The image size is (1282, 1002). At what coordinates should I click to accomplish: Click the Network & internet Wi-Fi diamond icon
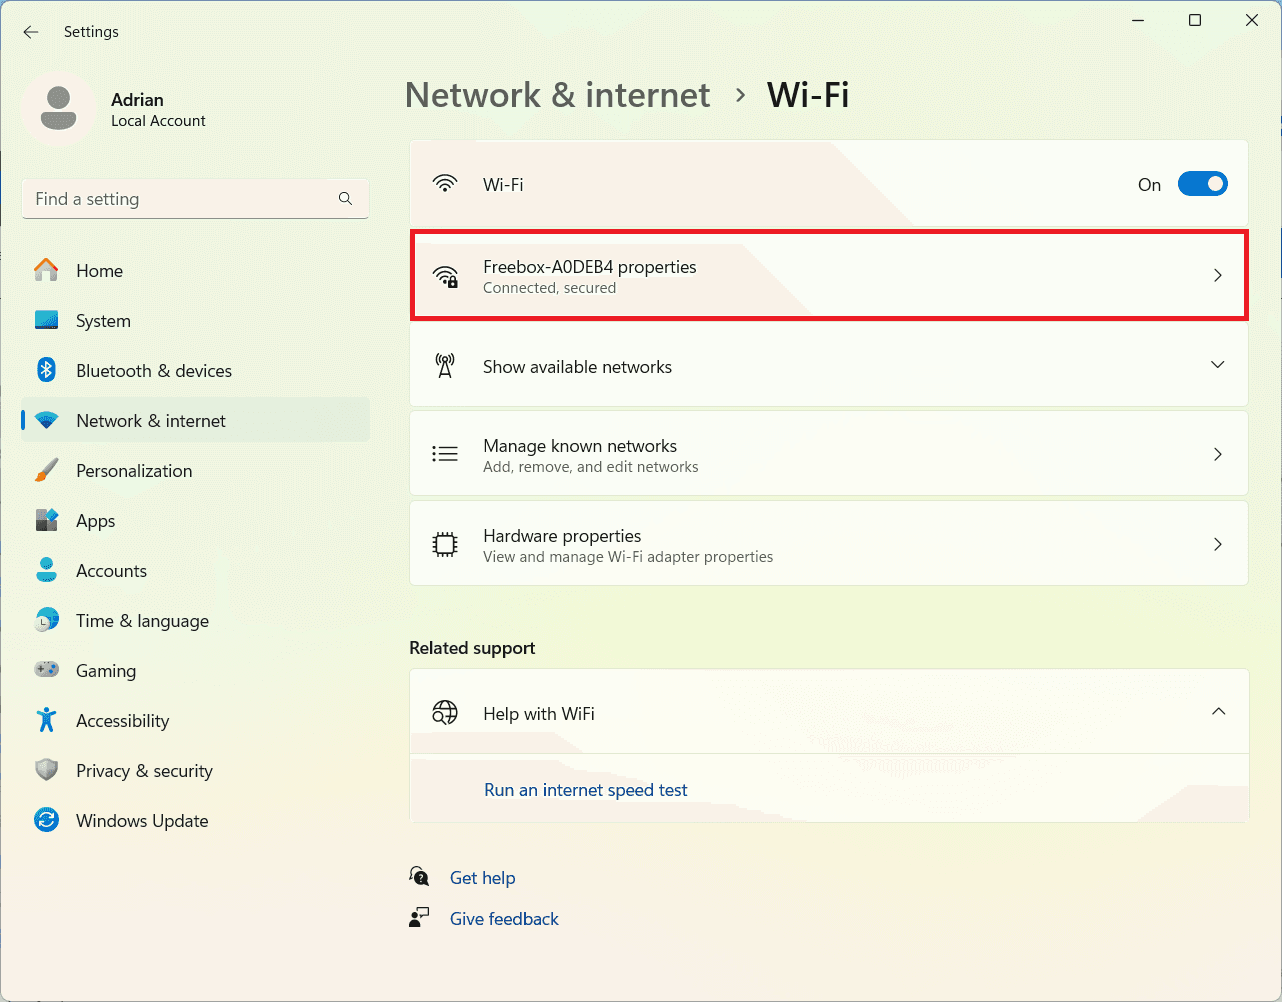click(x=46, y=420)
